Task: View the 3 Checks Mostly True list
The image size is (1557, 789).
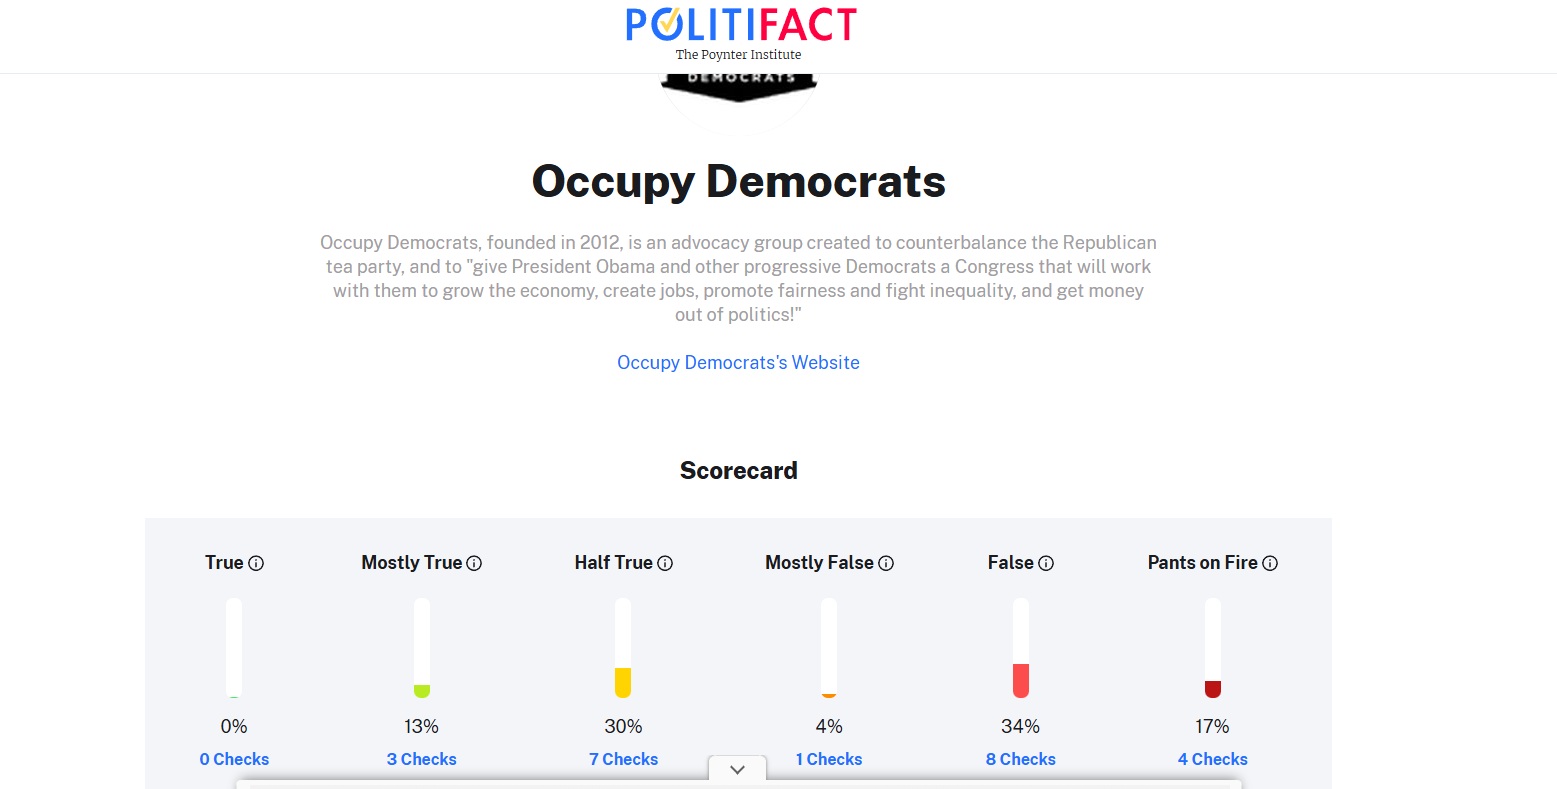Action: click(x=422, y=759)
